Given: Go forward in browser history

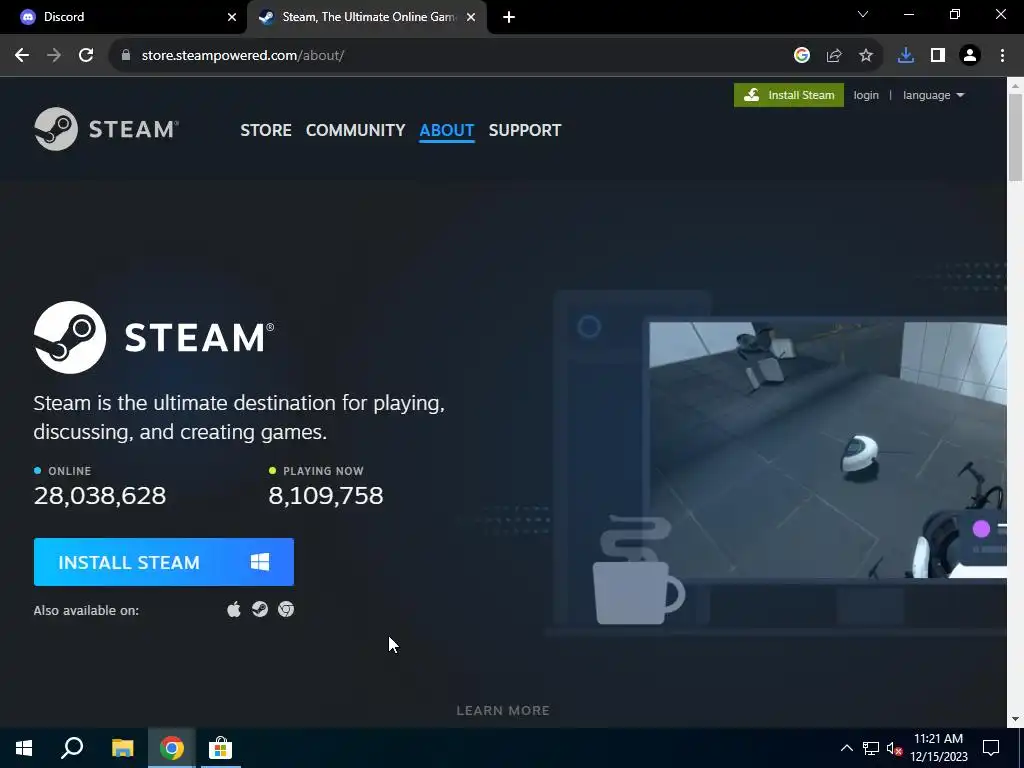Looking at the screenshot, I should click(54, 56).
